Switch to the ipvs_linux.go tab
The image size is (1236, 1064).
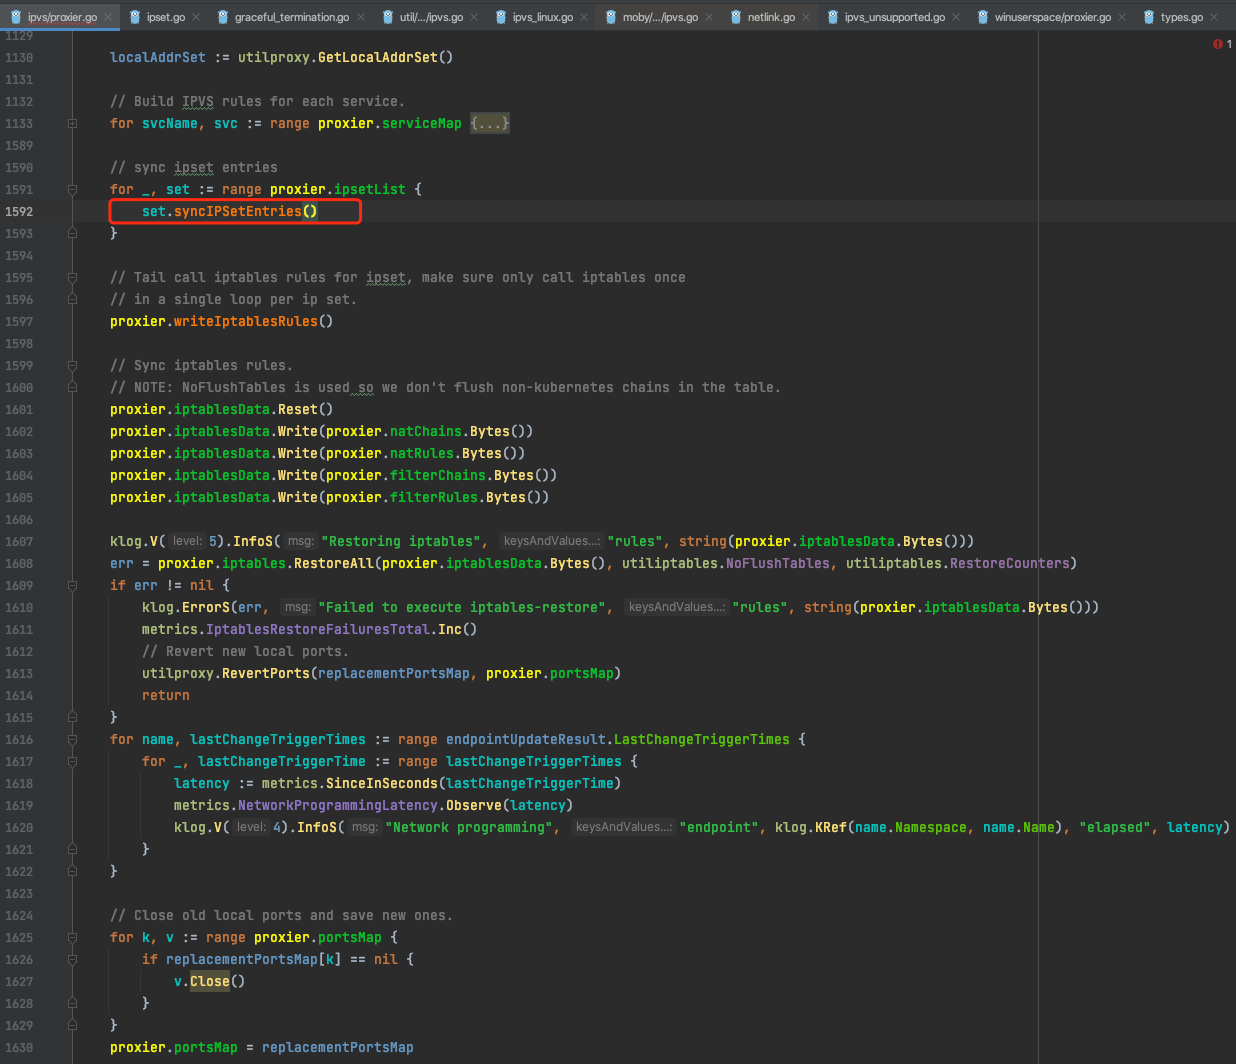[543, 17]
